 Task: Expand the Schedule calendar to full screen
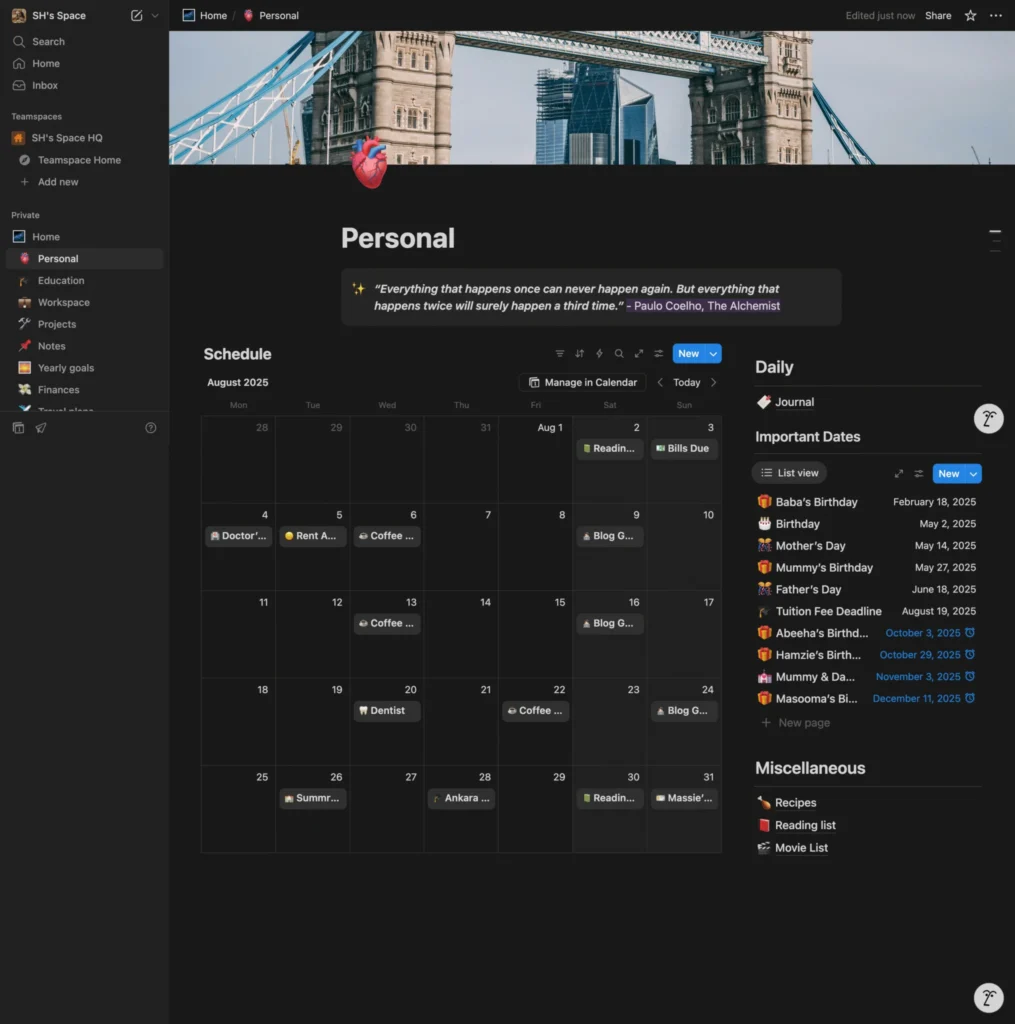tap(639, 353)
